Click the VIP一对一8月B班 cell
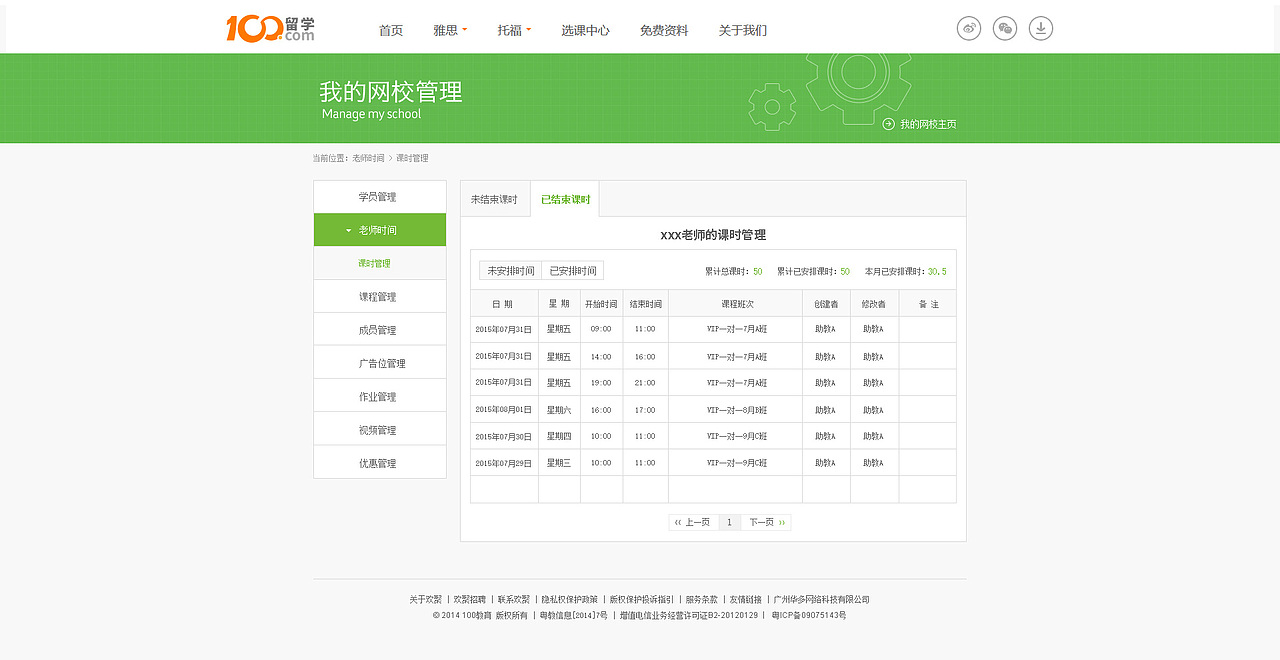This screenshot has width=1280, height=660. [x=736, y=409]
